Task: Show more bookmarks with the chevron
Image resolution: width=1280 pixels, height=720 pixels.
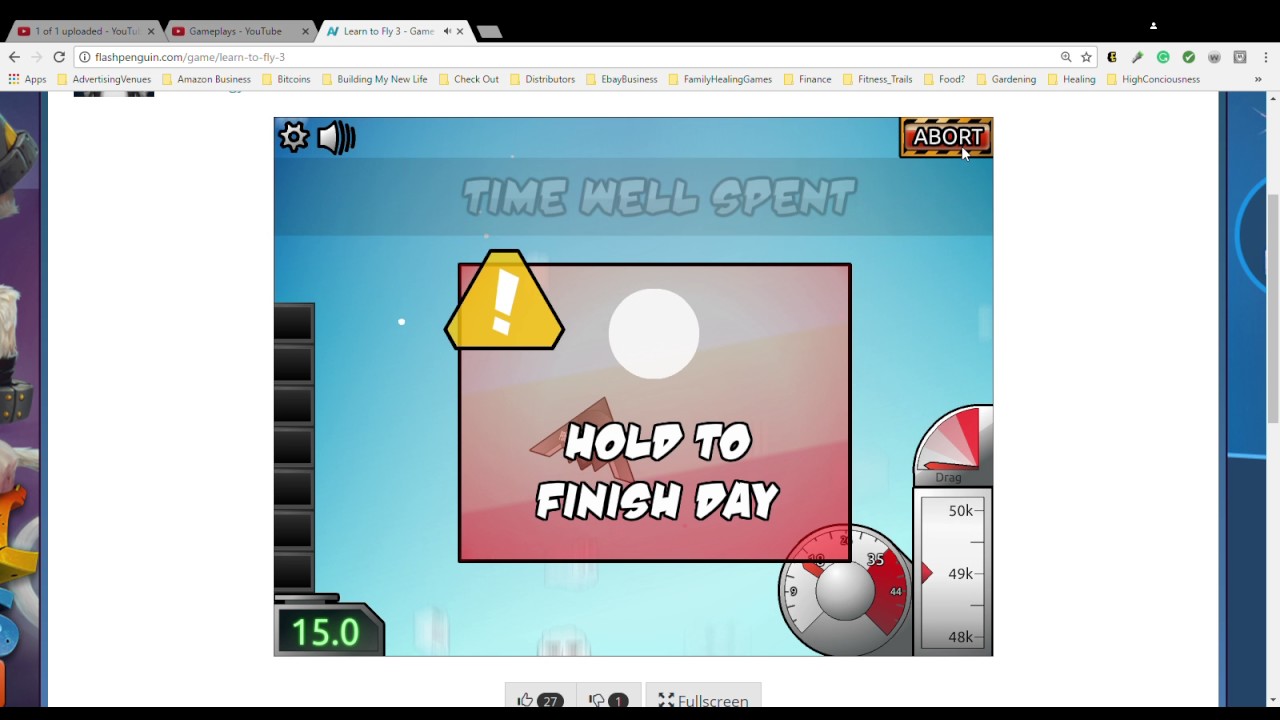Action: click(x=1258, y=79)
